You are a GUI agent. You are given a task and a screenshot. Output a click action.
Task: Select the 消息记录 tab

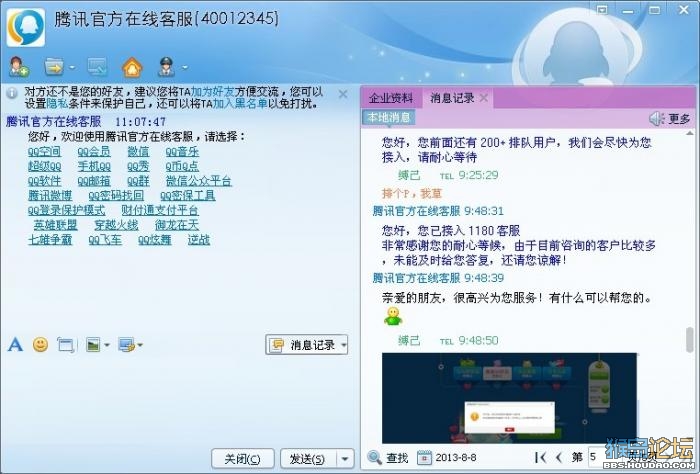[x=452, y=98]
